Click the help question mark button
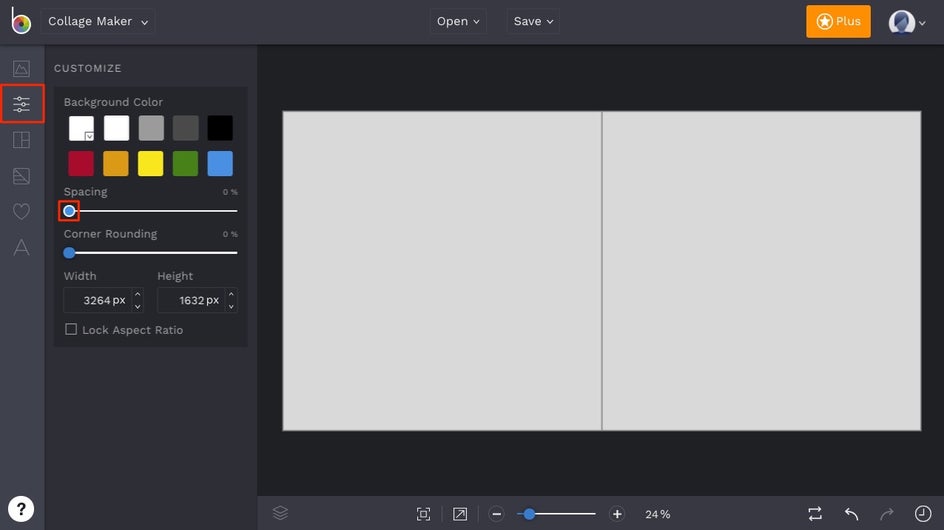The image size is (944, 530). 21,507
